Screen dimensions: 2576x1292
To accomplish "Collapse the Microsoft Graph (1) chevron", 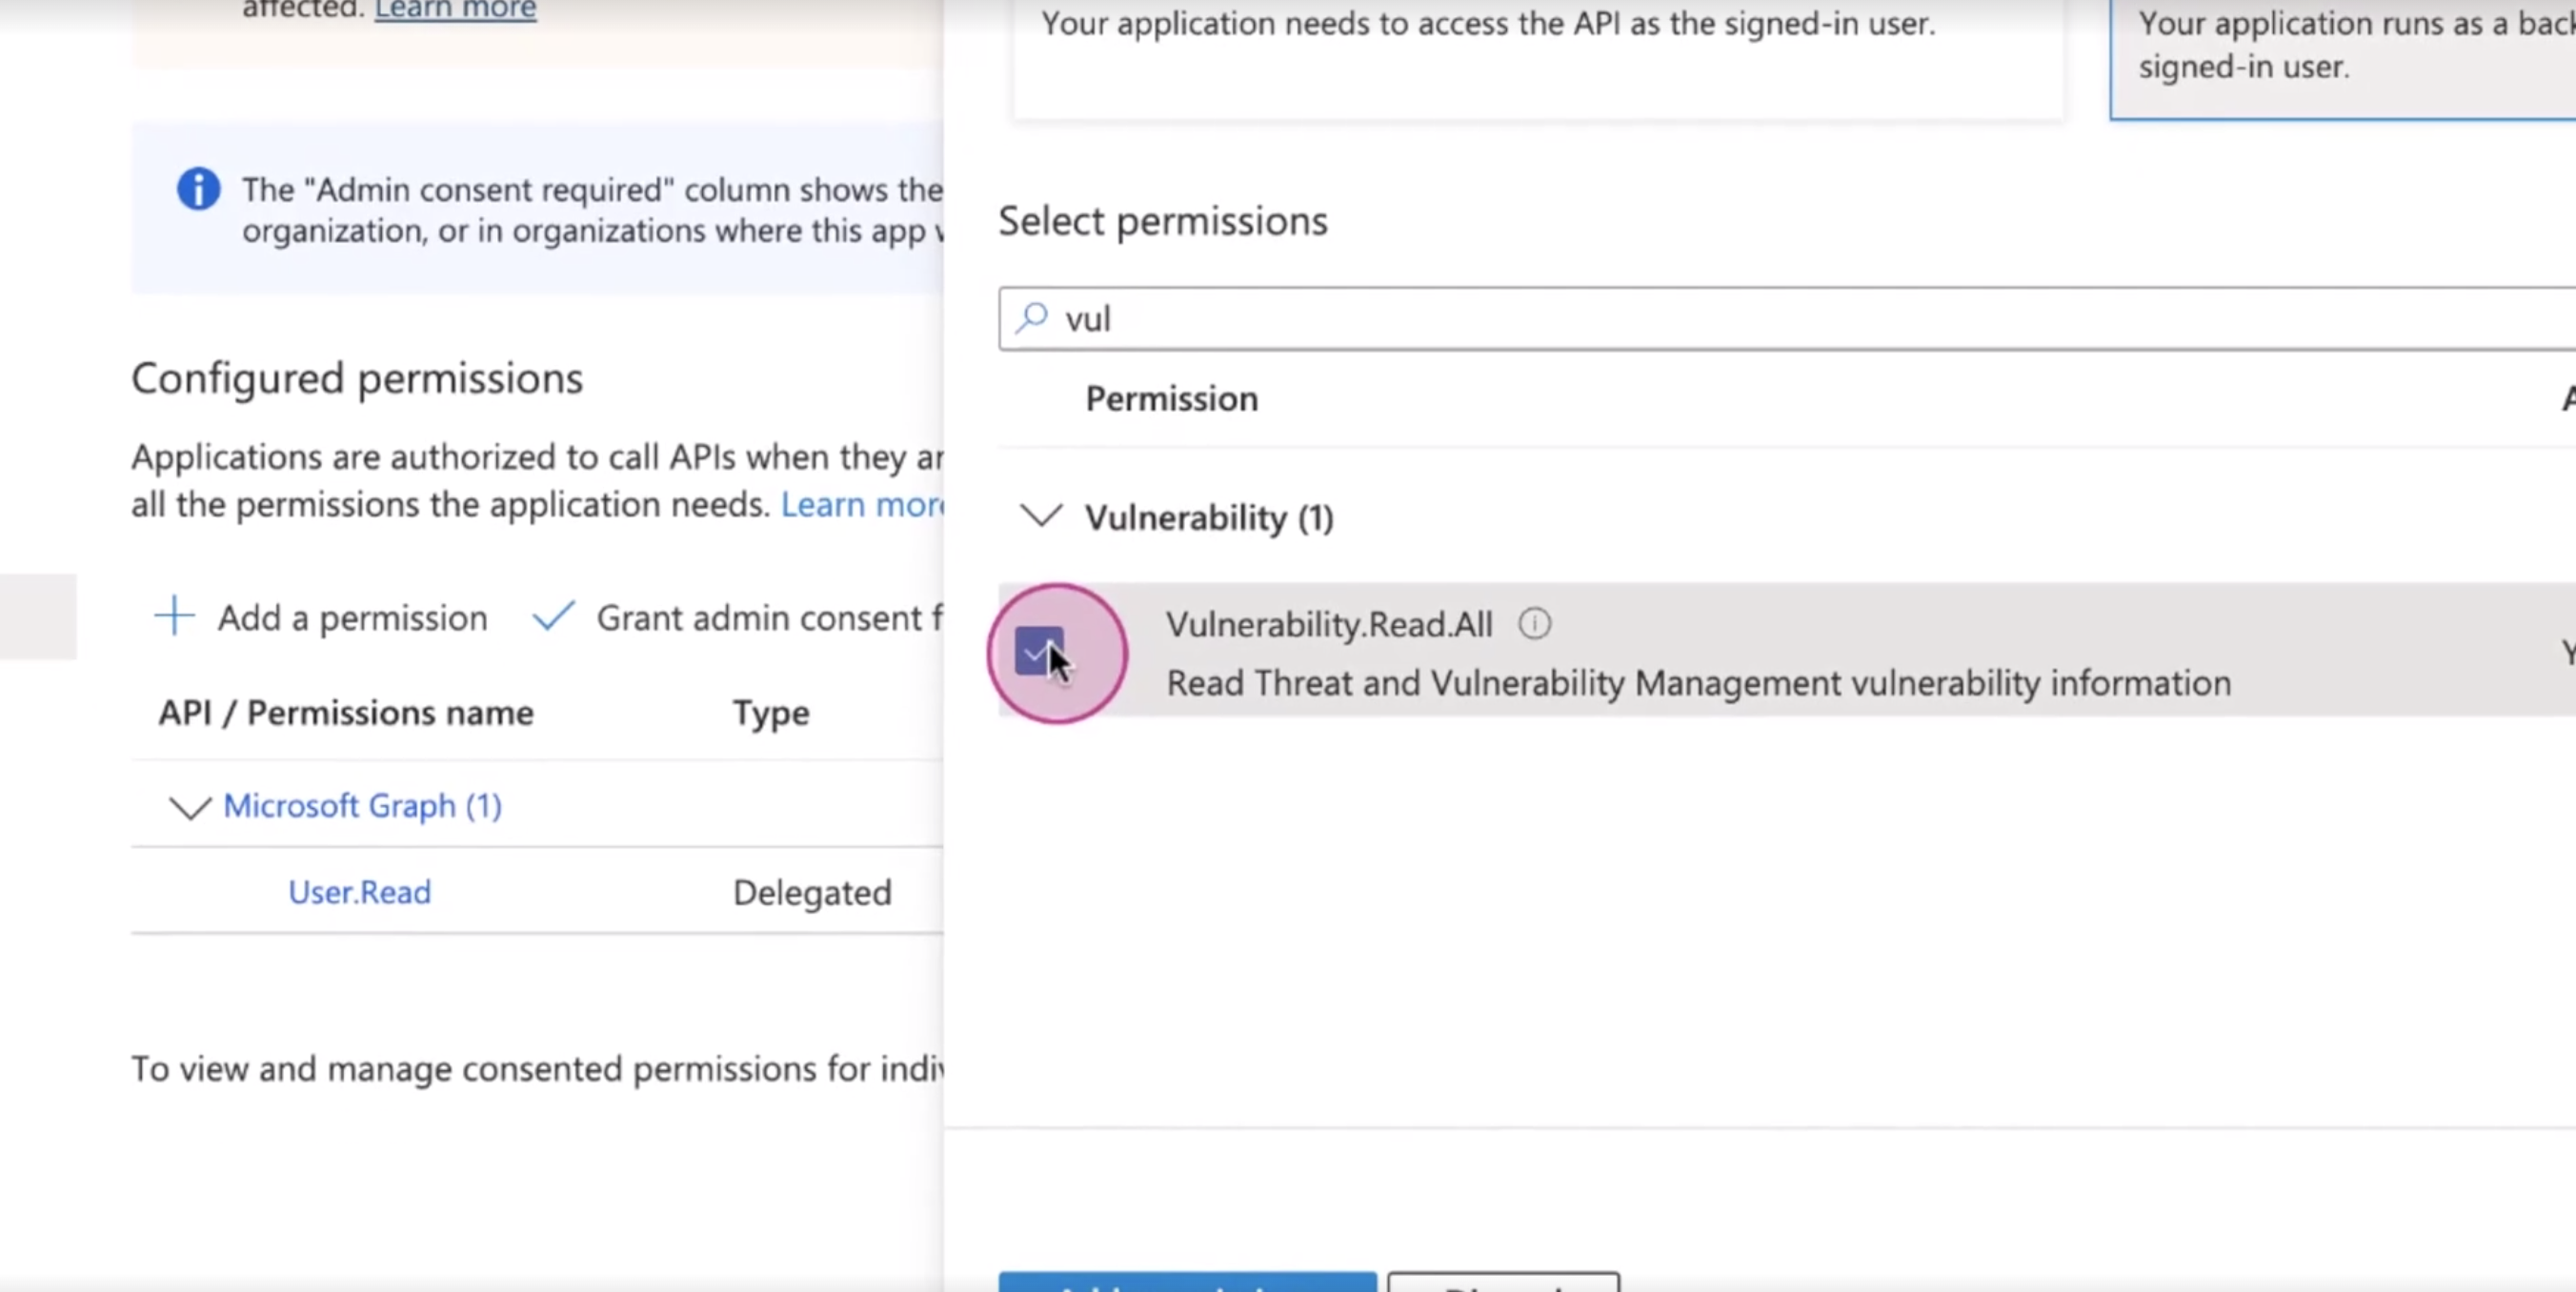I will click(x=190, y=806).
